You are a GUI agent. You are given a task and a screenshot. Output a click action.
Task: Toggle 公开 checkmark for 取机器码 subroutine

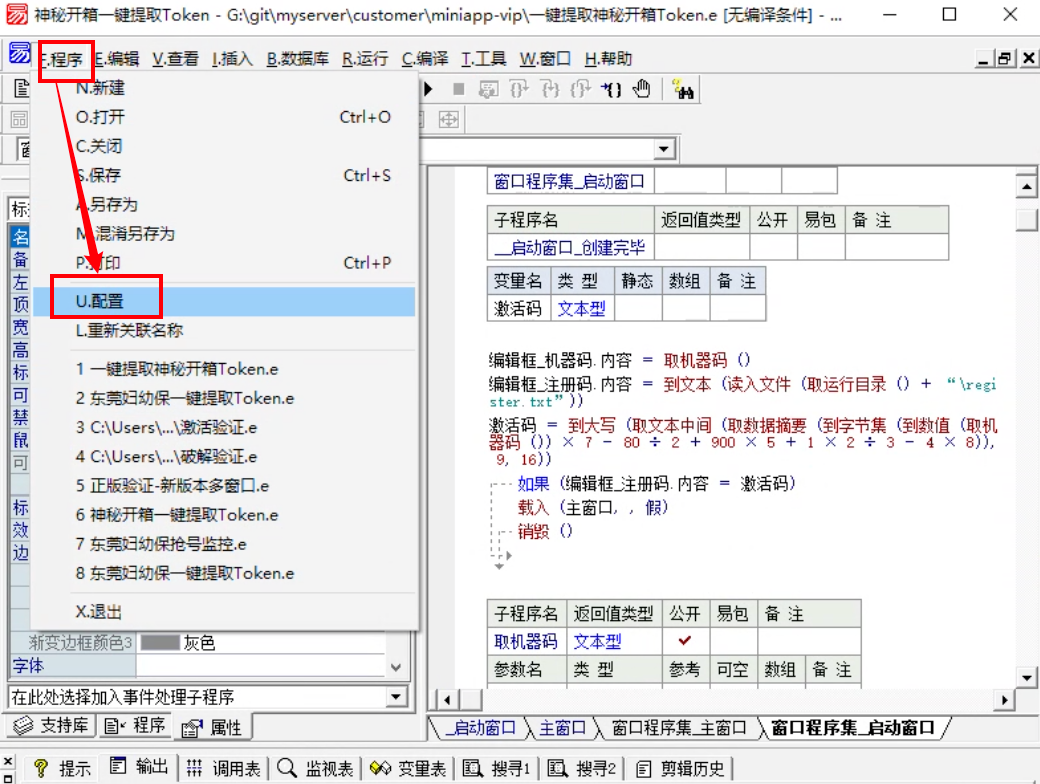click(685, 641)
